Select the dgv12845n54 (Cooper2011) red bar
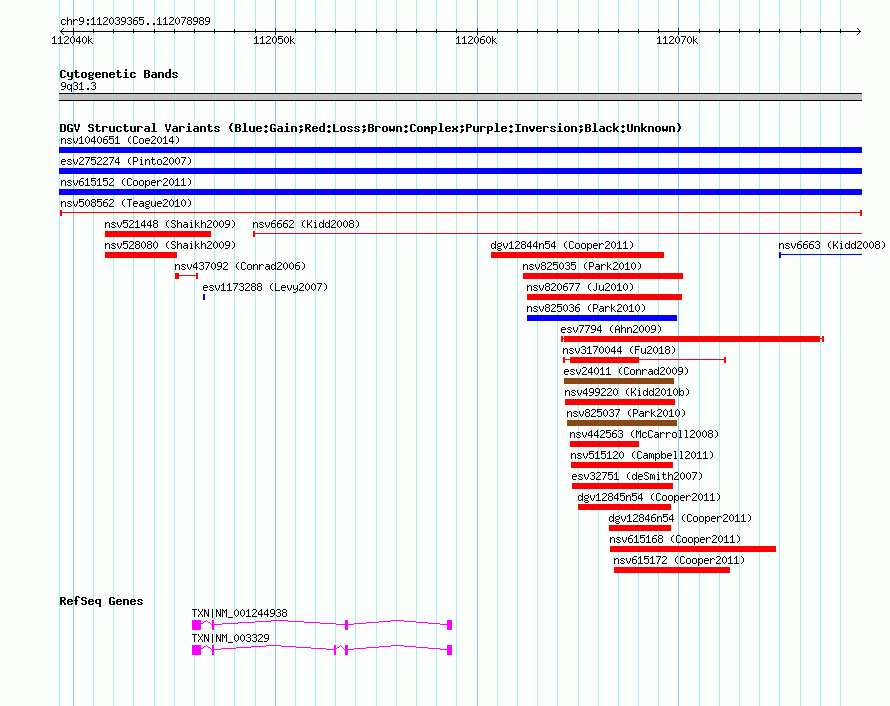890x706 pixels. pyautogui.click(x=624, y=507)
